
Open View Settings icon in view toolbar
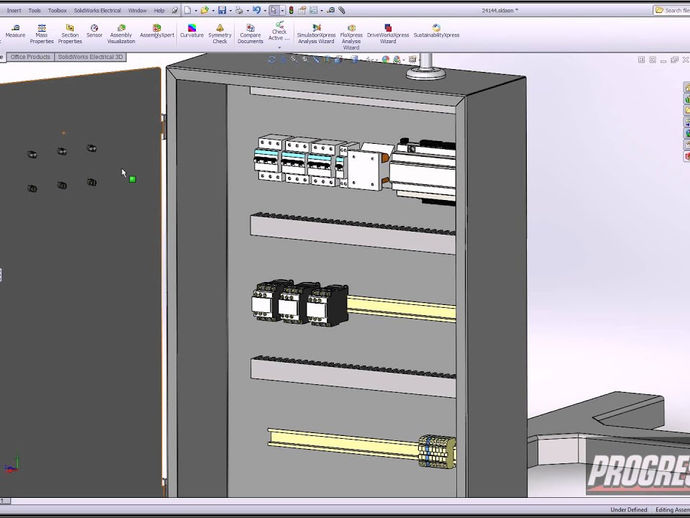[412, 59]
